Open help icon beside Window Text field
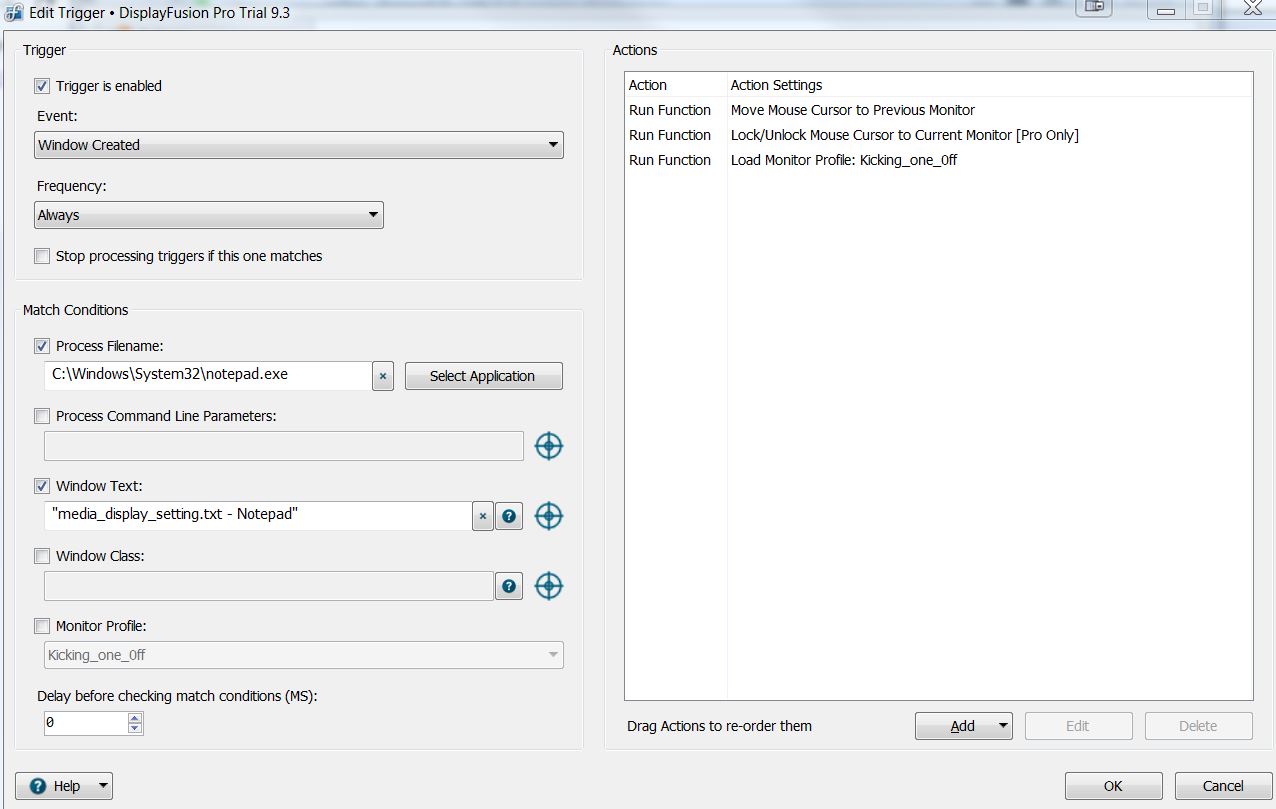The image size is (1276, 809). coord(509,516)
